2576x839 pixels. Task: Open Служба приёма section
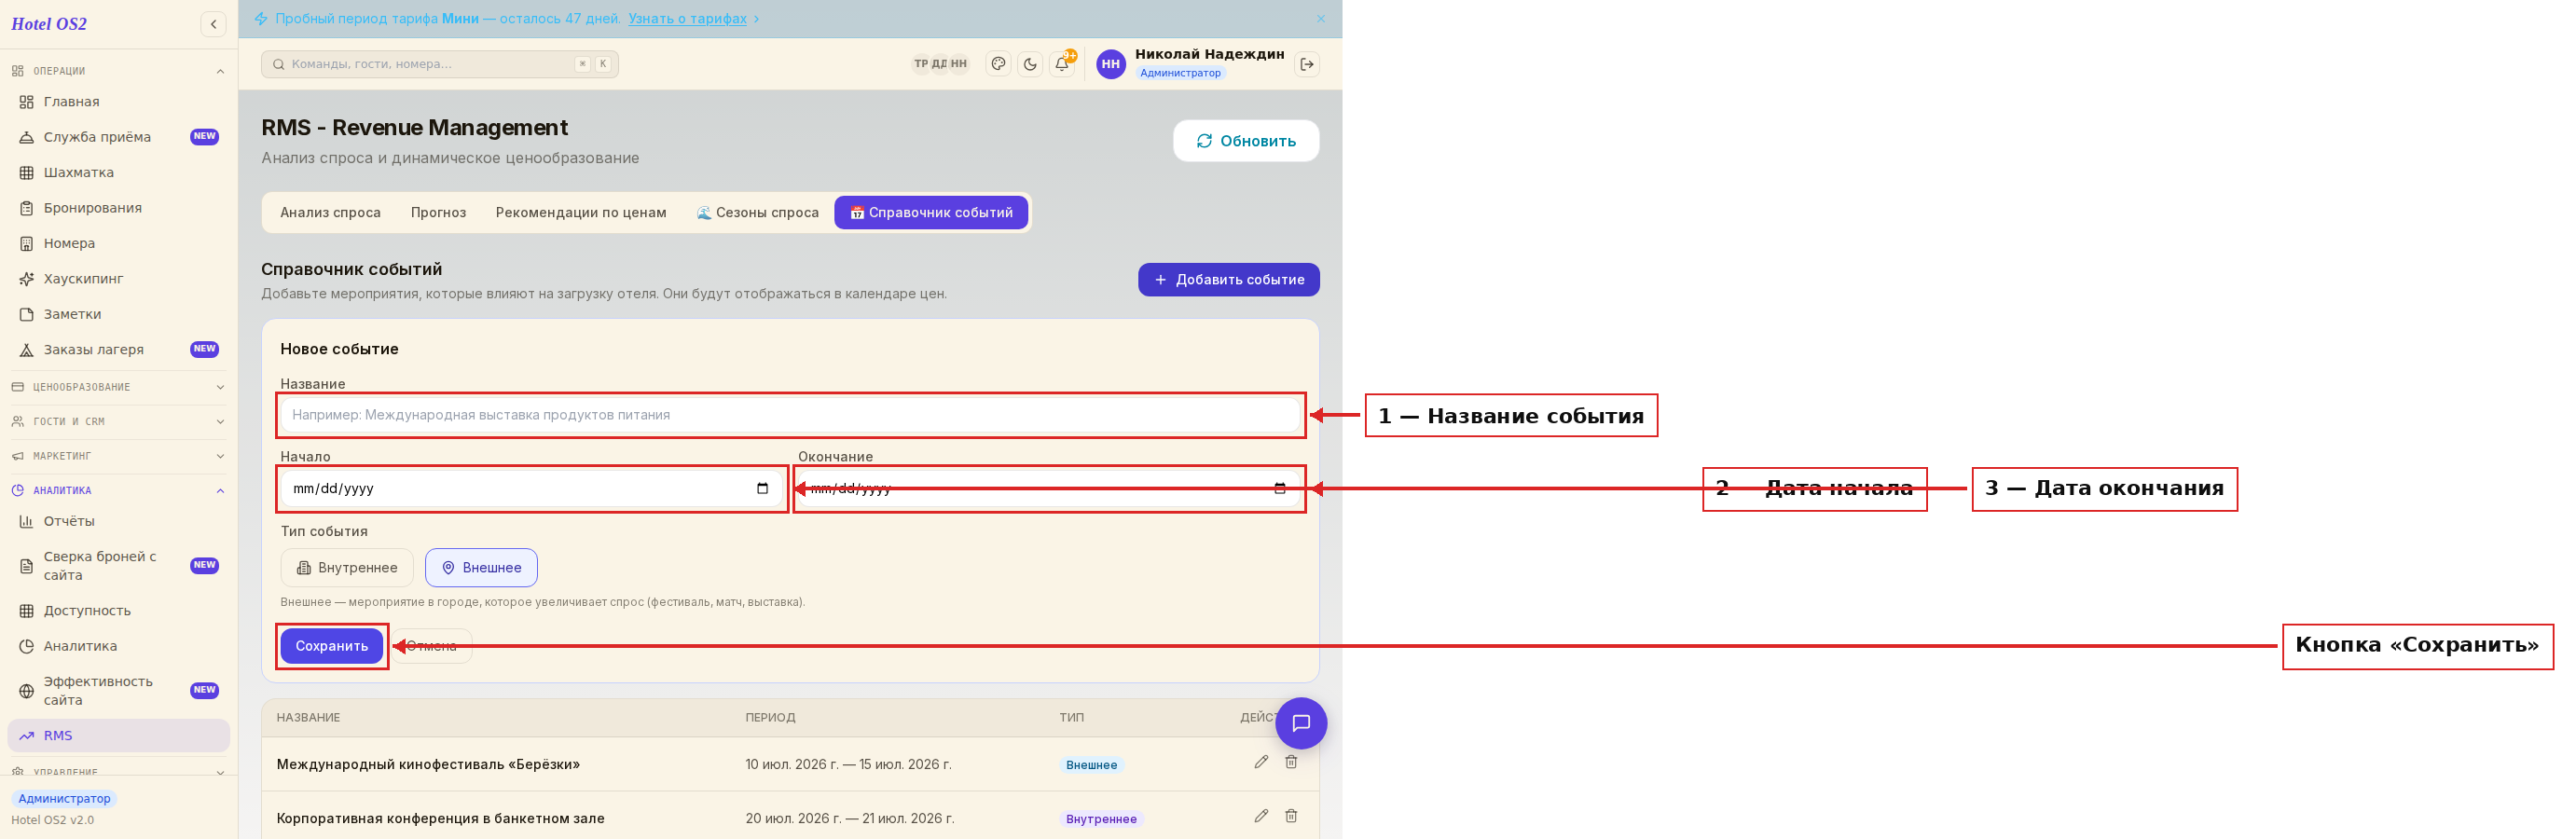119,137
